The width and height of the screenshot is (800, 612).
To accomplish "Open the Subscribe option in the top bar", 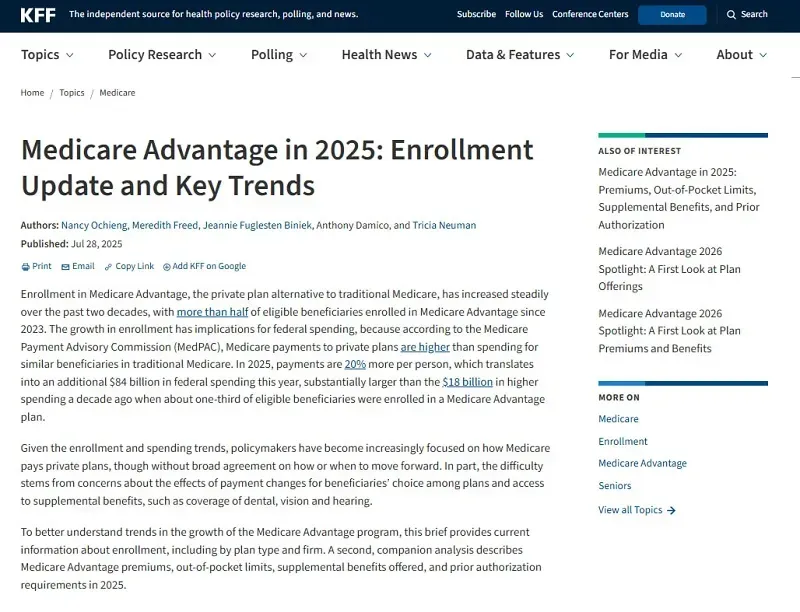I will 476,14.
